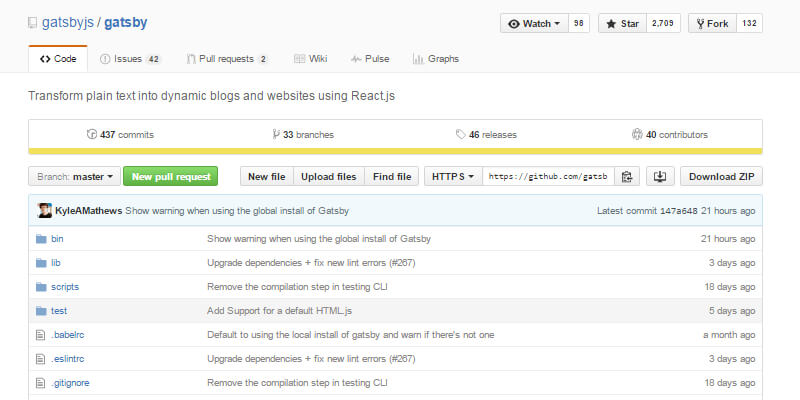Click the .babelrc file icon
The image size is (800, 400).
(41, 335)
